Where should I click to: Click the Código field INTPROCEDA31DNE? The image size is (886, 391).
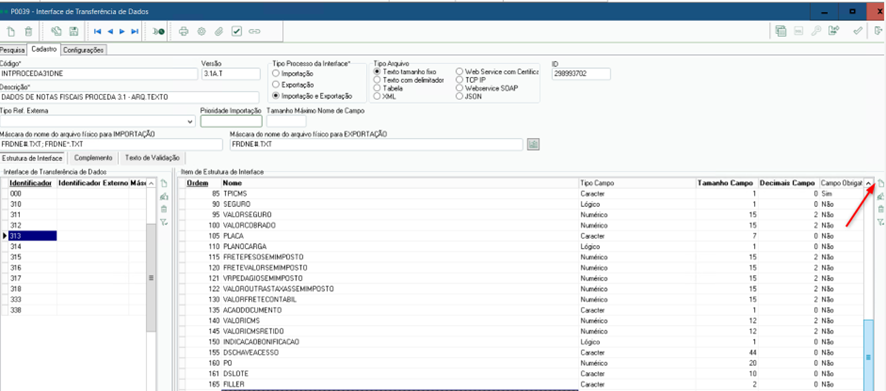coord(98,73)
